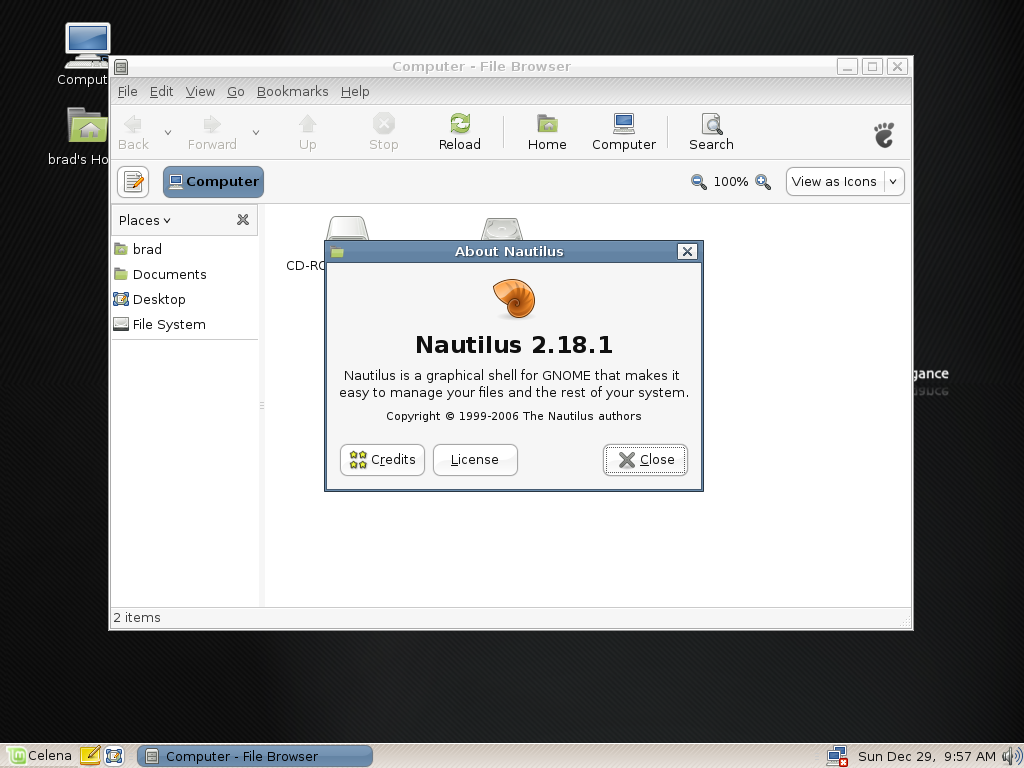Image resolution: width=1024 pixels, height=768 pixels.
Task: Go to Home folder from toolbar
Action: click(x=547, y=133)
